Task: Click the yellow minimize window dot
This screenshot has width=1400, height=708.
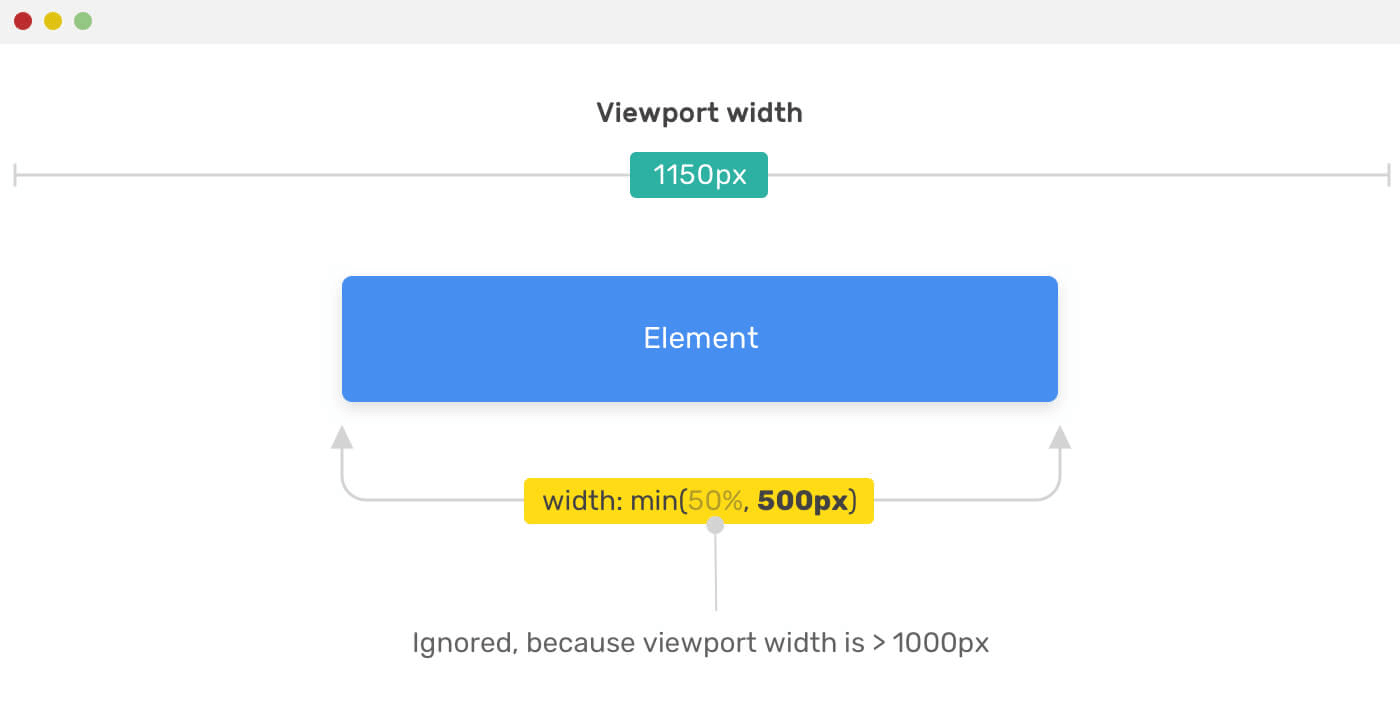Action: coord(53,21)
